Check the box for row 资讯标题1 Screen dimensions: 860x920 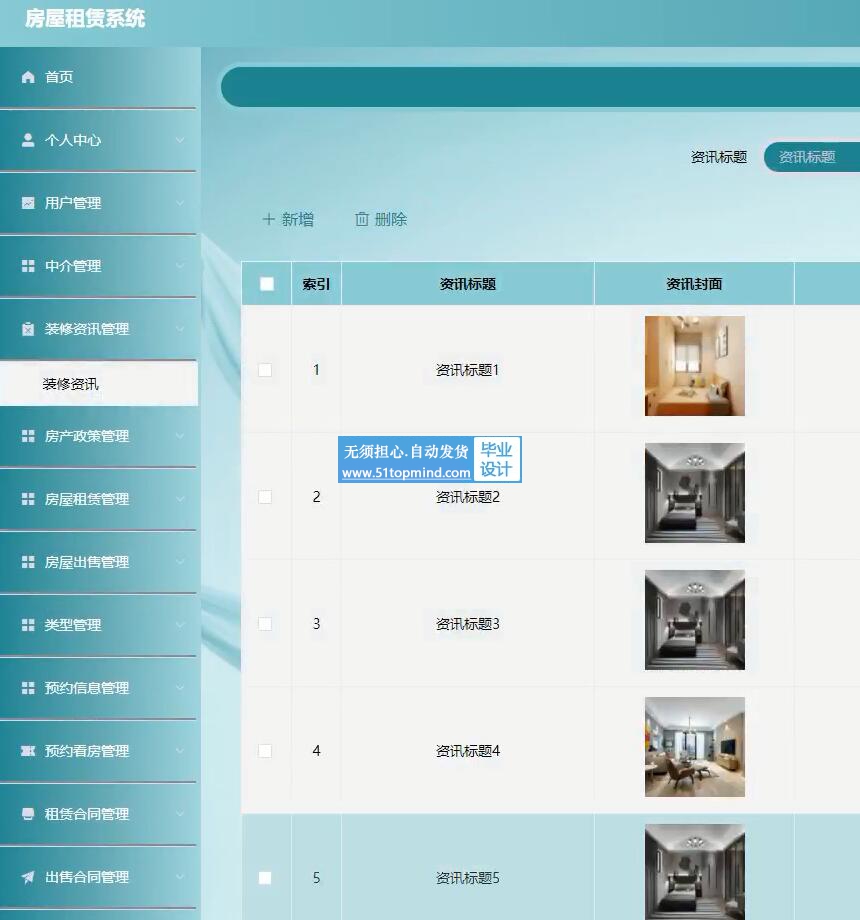265,370
